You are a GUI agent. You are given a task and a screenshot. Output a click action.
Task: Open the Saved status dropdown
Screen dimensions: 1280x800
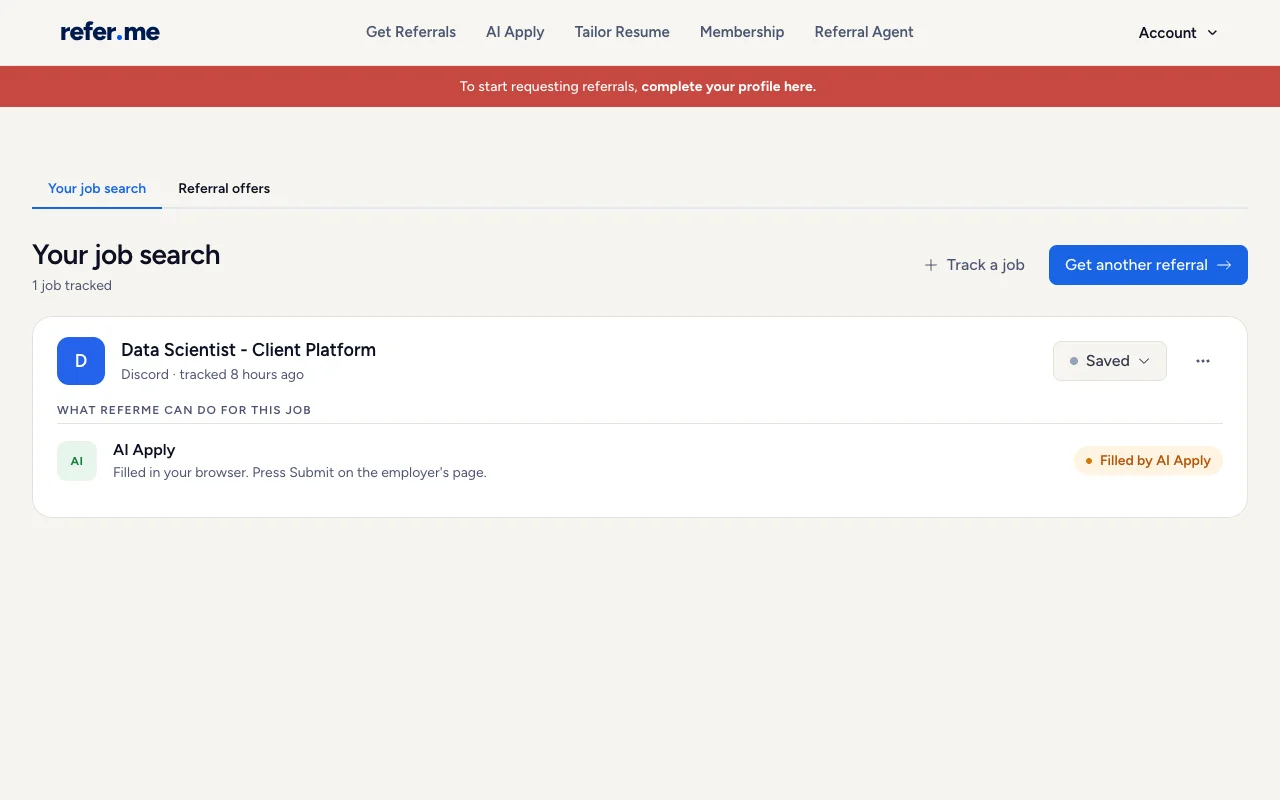point(1110,361)
